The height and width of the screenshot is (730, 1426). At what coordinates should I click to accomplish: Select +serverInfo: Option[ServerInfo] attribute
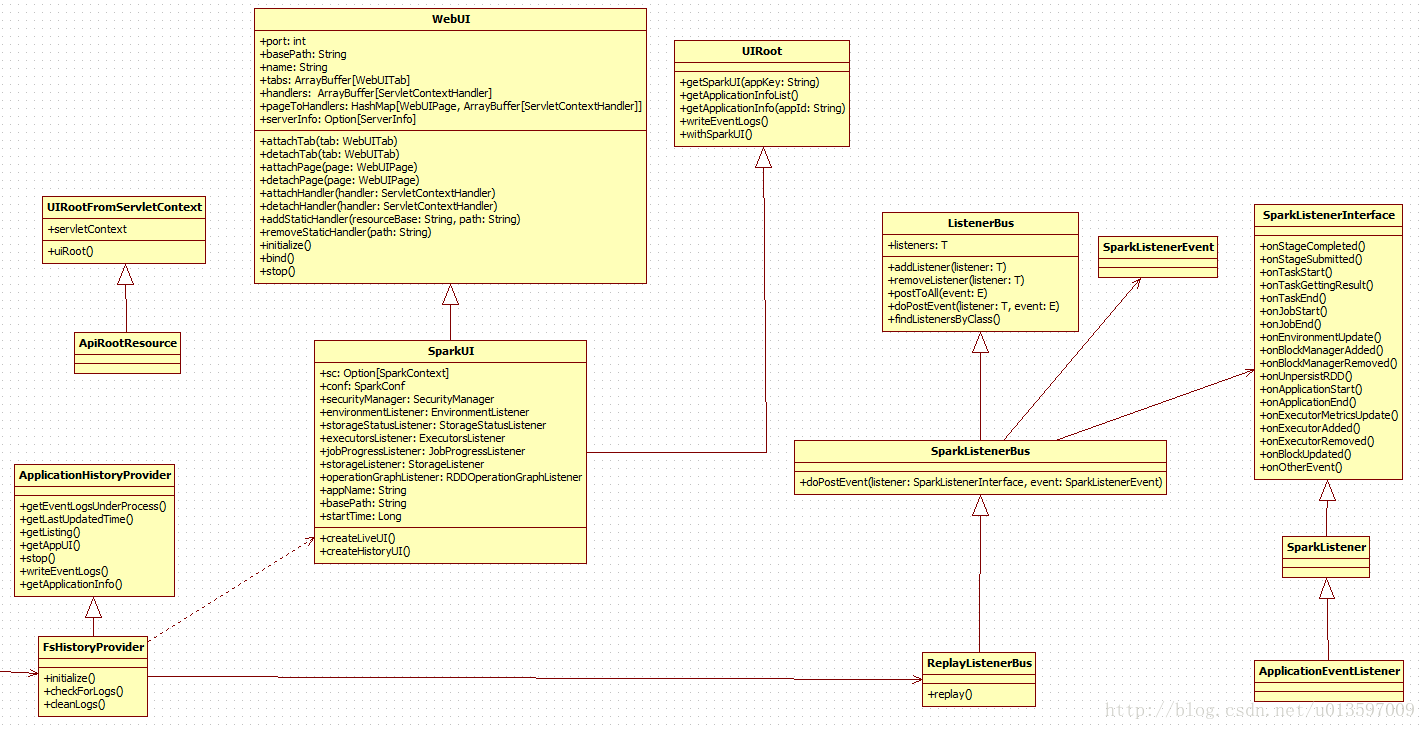click(x=338, y=119)
